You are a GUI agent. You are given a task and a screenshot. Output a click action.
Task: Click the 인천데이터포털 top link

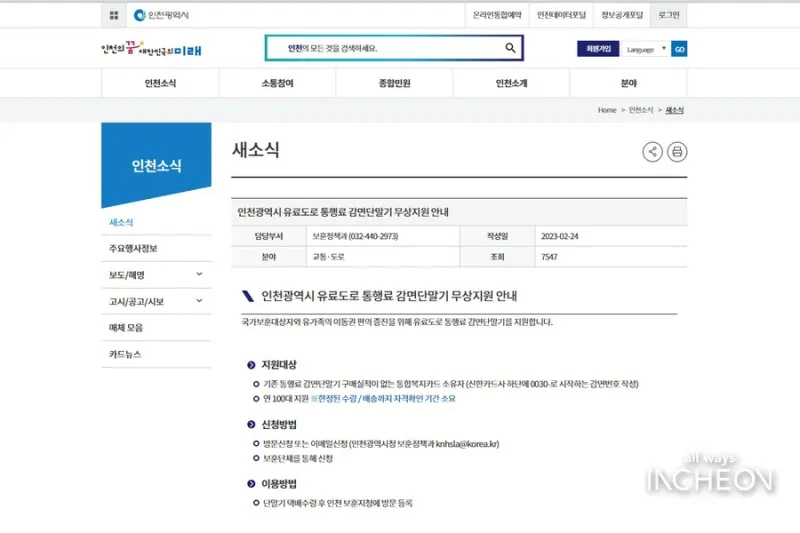point(561,15)
